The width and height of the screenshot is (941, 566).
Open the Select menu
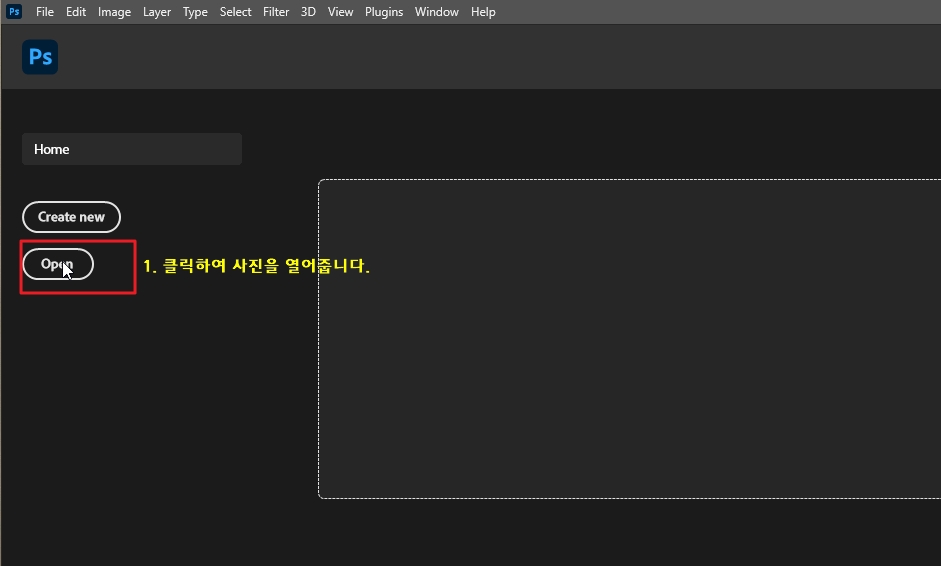pos(235,12)
